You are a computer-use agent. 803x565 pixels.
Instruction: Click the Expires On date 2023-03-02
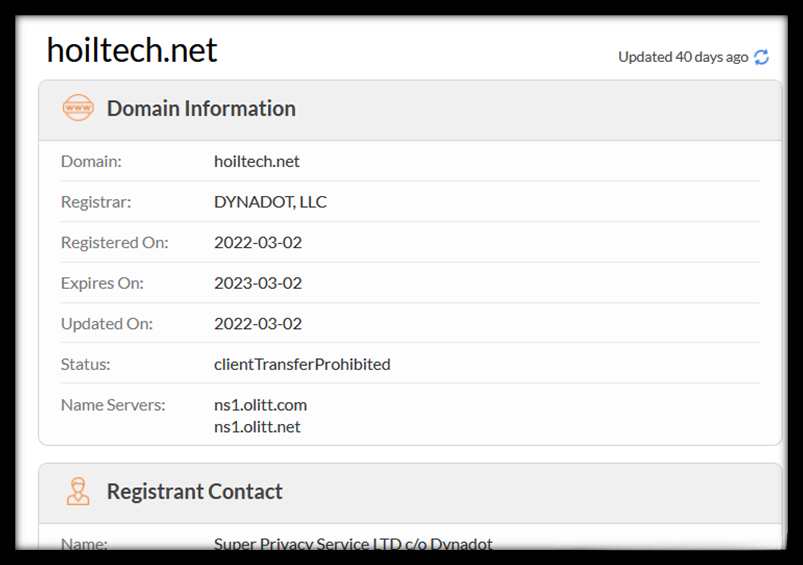click(x=258, y=283)
